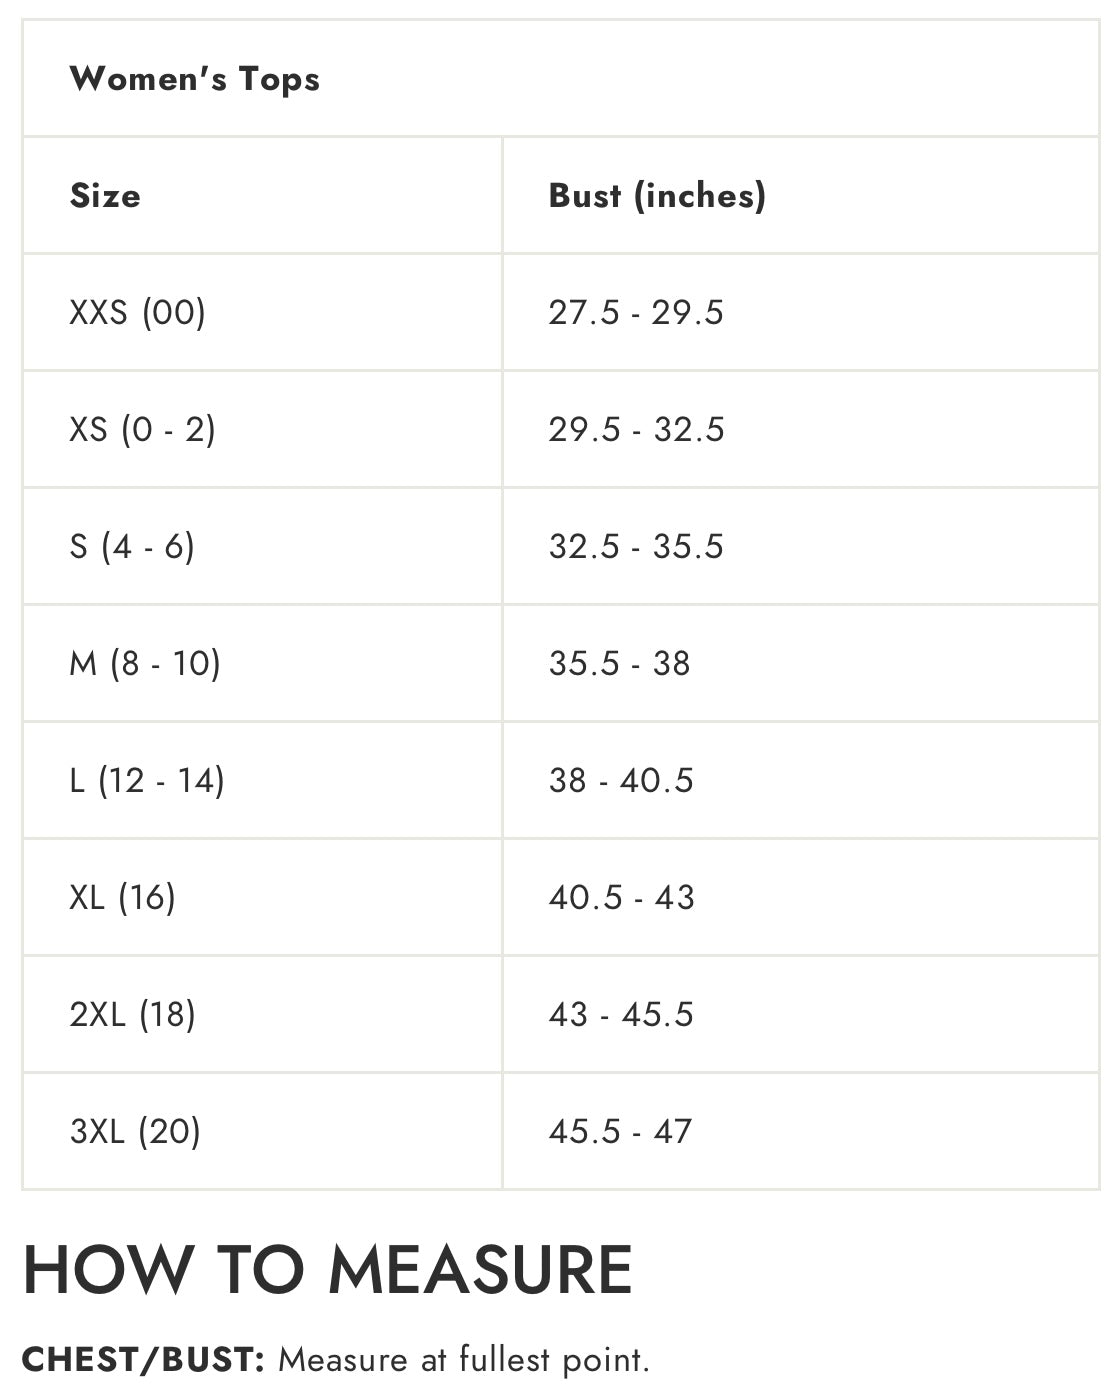Choose the L (12 - 14) size cell

(x=147, y=781)
